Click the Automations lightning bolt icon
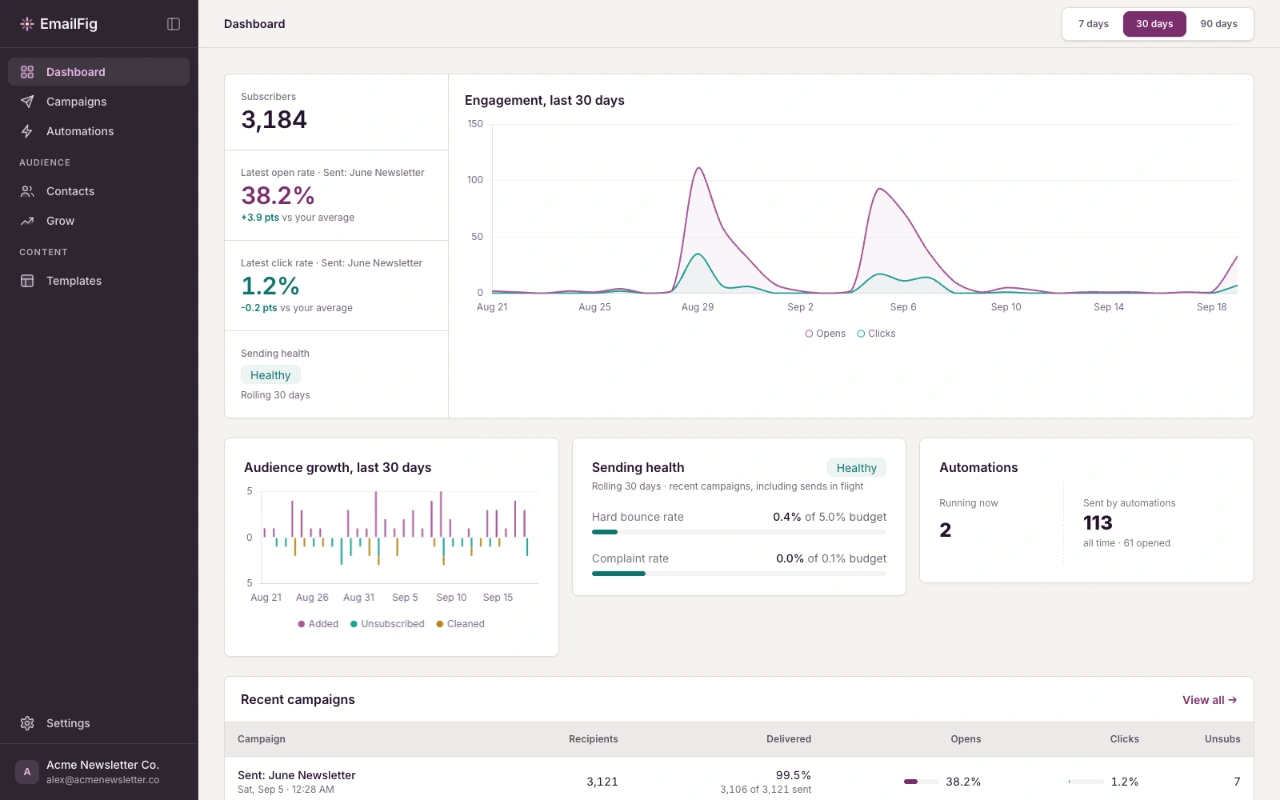 (x=27, y=131)
